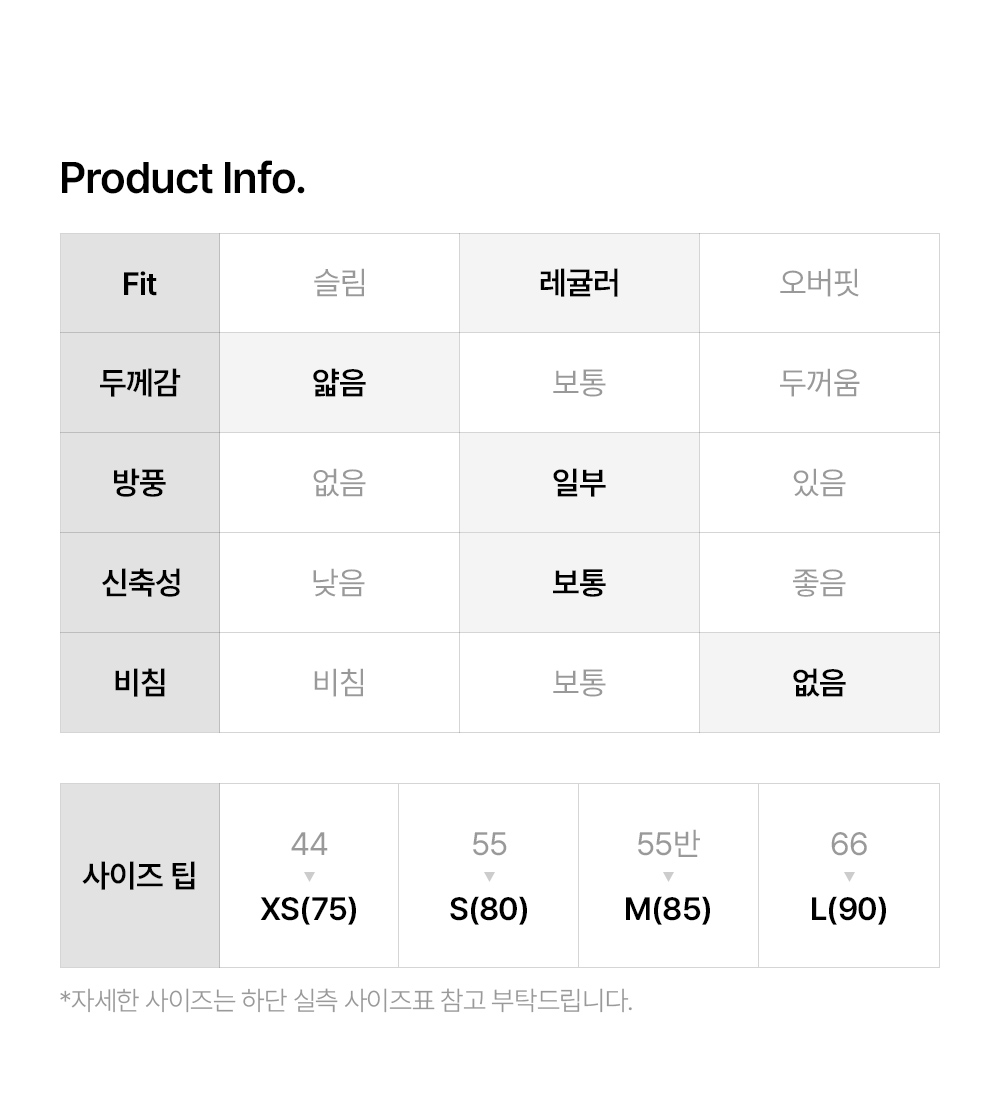Select size M(85)
This screenshot has width=1000, height=1110.
[x=668, y=909]
